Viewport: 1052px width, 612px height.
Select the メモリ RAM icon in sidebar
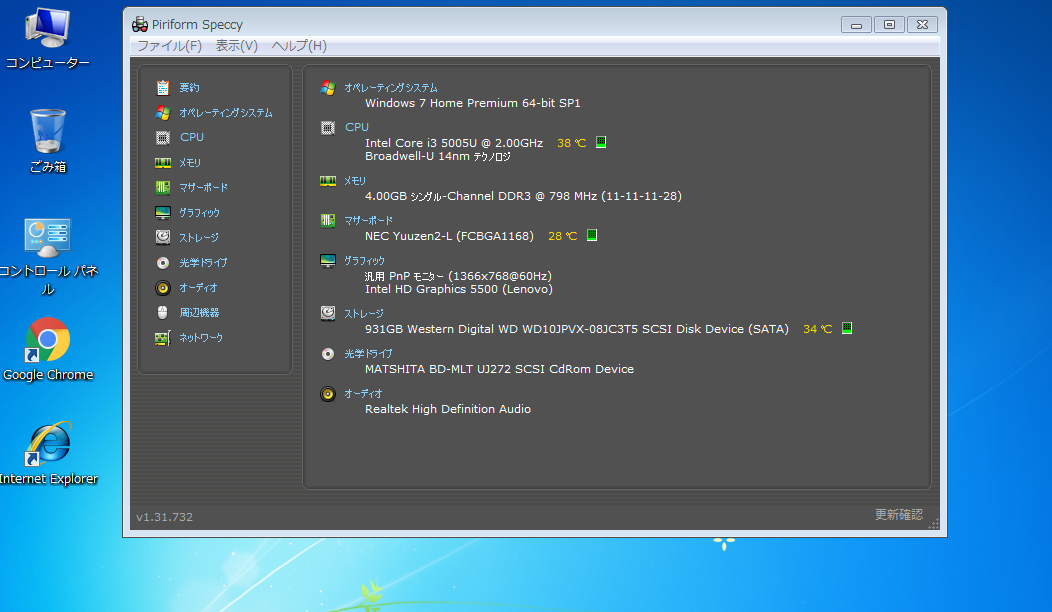(x=162, y=162)
